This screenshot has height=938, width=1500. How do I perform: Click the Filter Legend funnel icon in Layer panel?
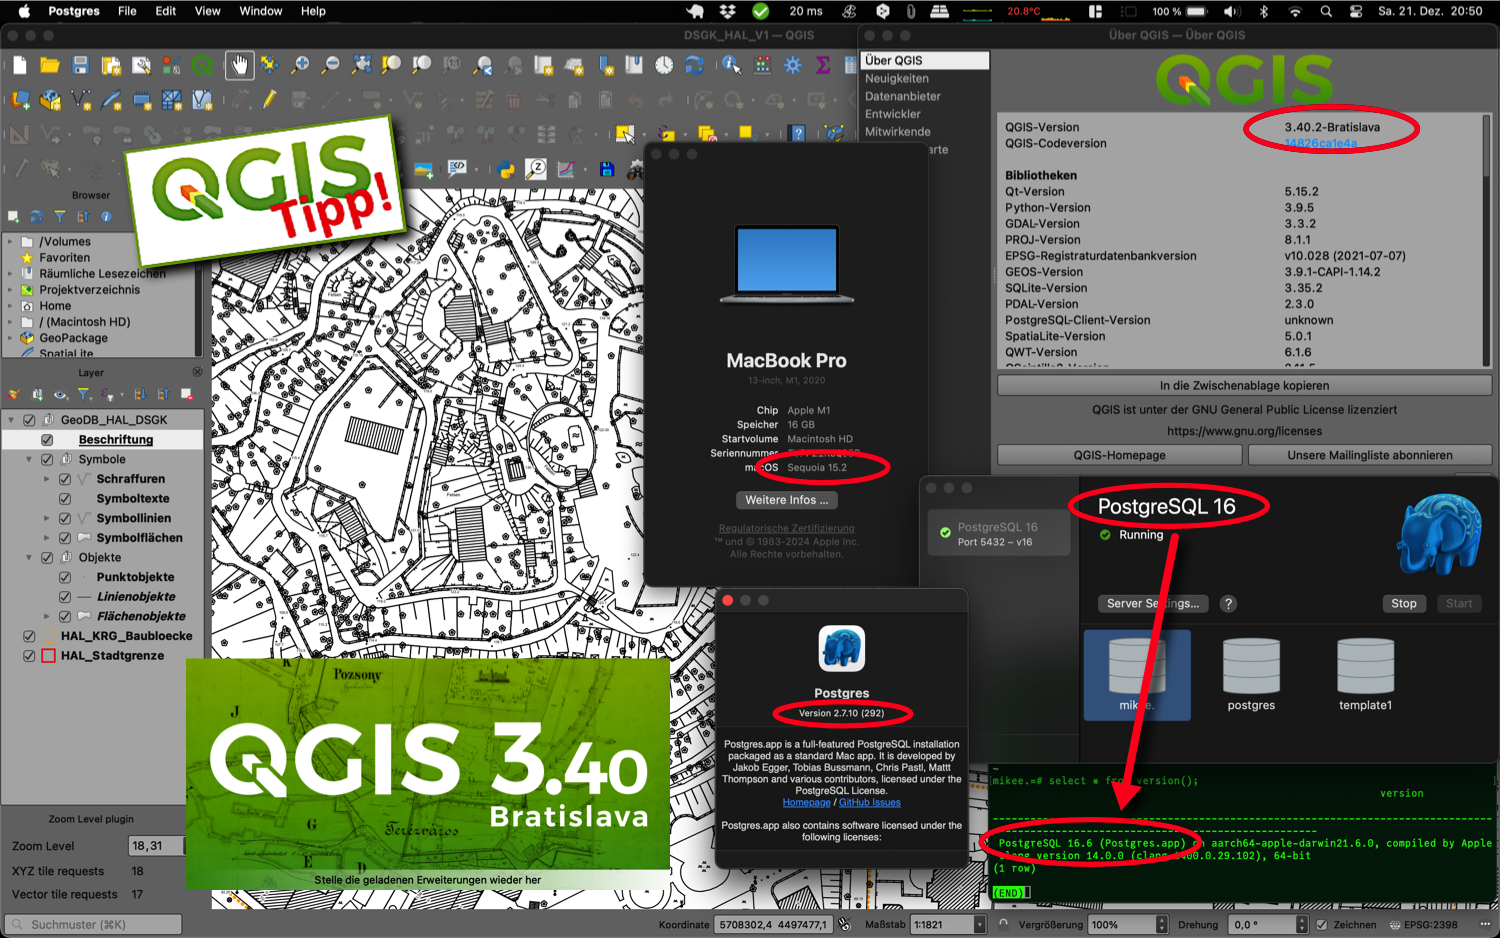click(84, 394)
